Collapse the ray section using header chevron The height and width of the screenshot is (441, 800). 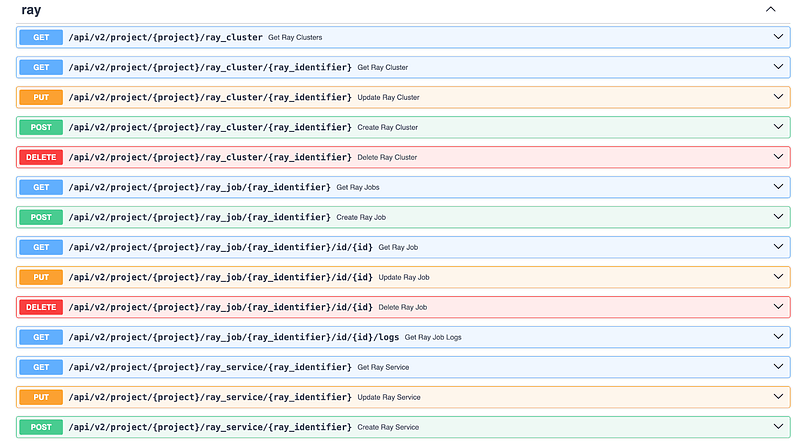(x=770, y=9)
